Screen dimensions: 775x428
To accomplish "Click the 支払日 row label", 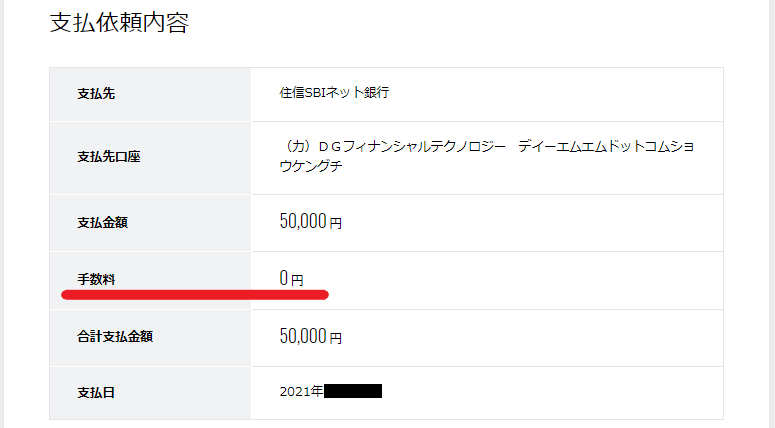I will pyautogui.click(x=96, y=392).
